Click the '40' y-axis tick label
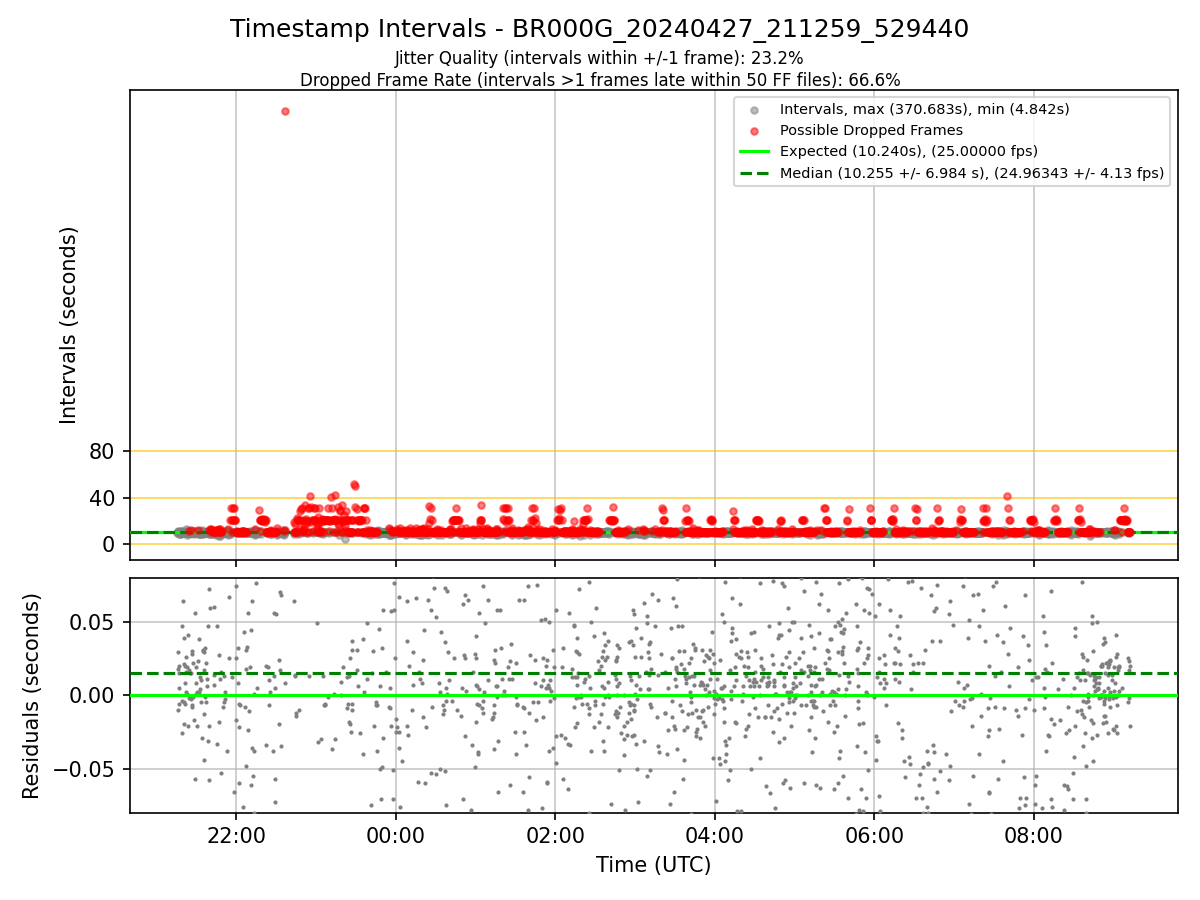This screenshot has height=900, width=1200. [x=103, y=498]
